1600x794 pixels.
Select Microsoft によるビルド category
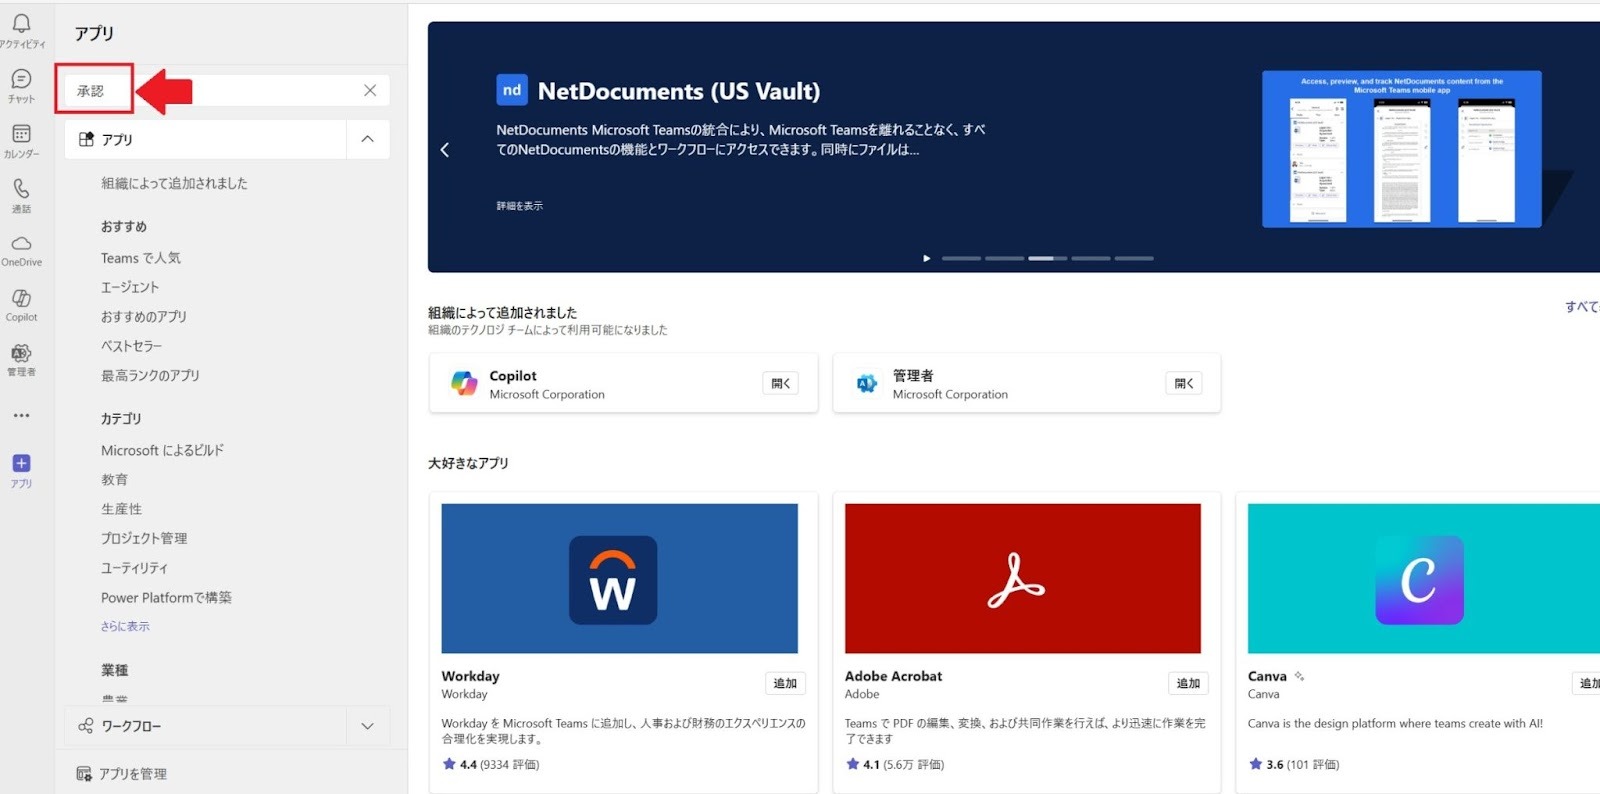tap(162, 450)
